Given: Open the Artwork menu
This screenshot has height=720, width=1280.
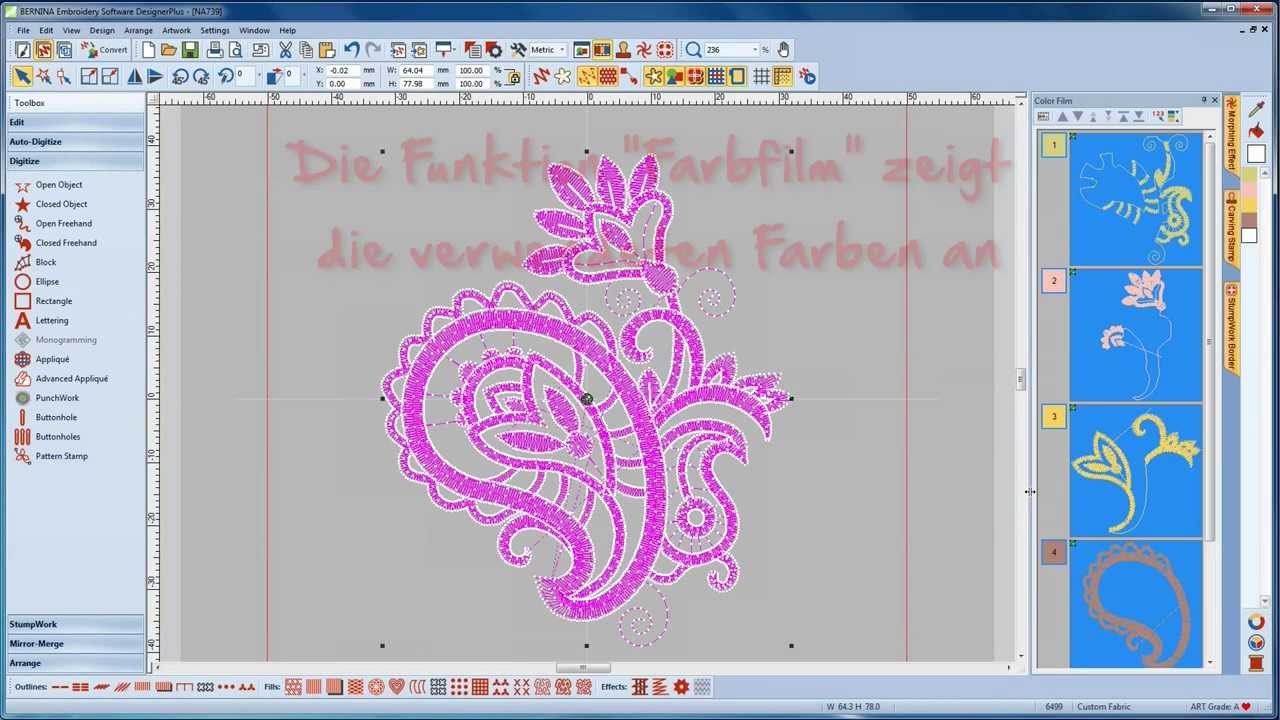Looking at the screenshot, I should click(x=176, y=30).
